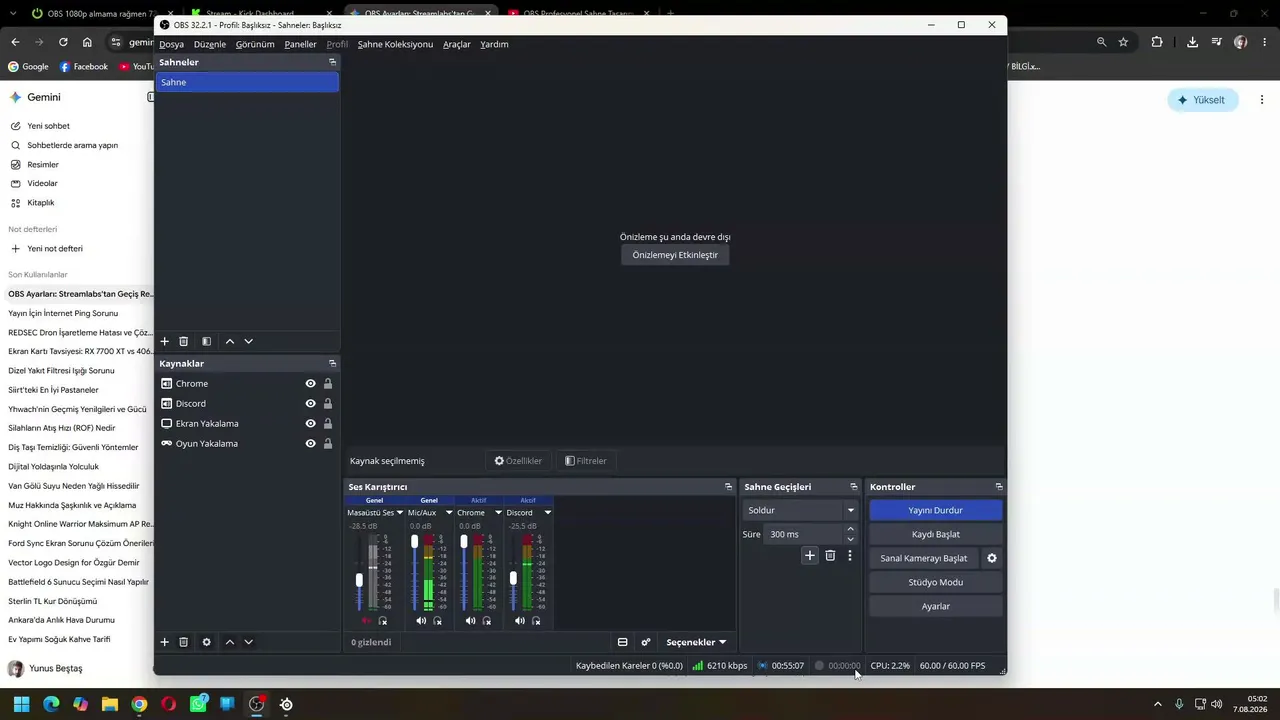Enable Stüdyo Modu

[x=936, y=582]
